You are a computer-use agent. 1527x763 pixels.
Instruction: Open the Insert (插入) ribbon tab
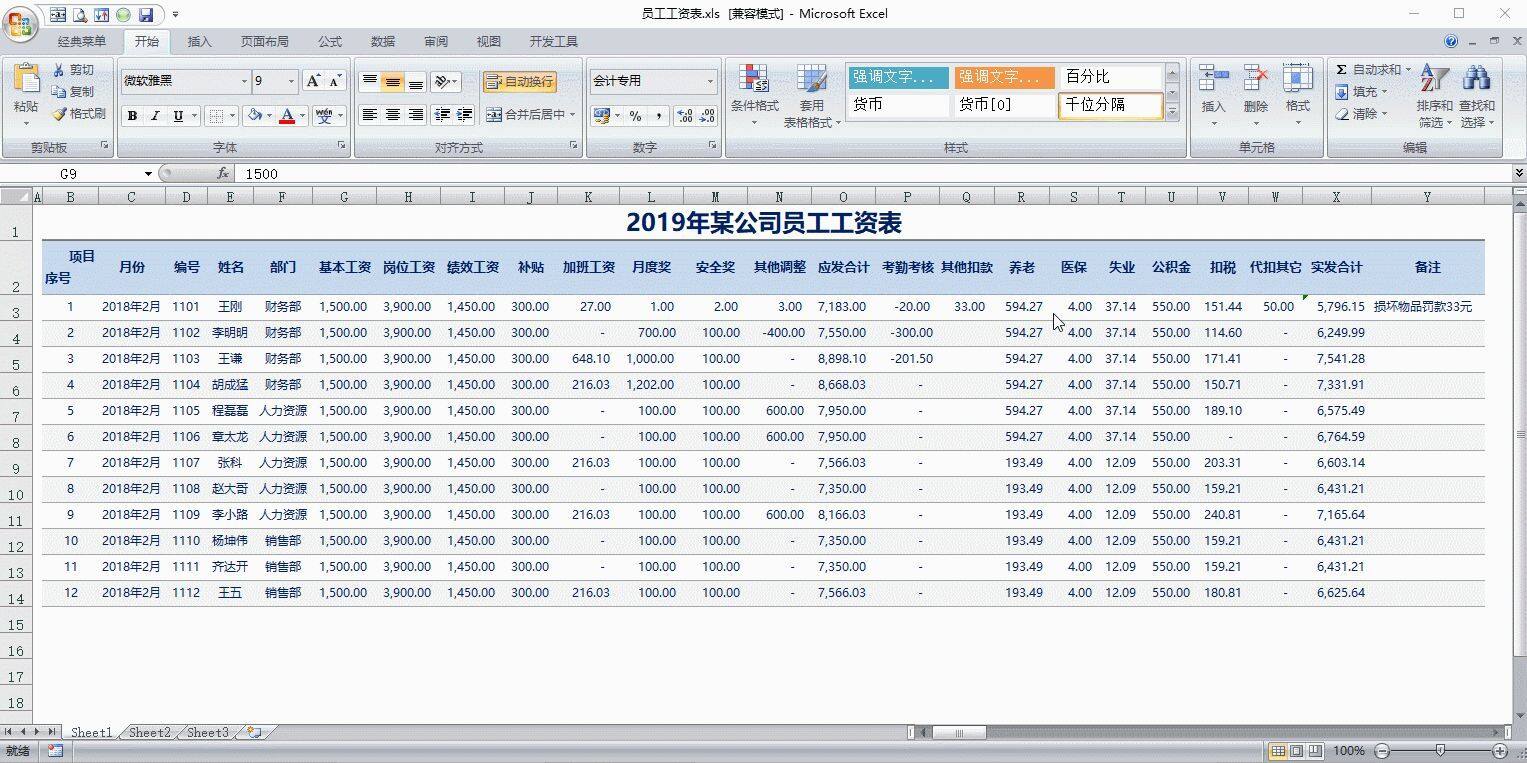200,42
